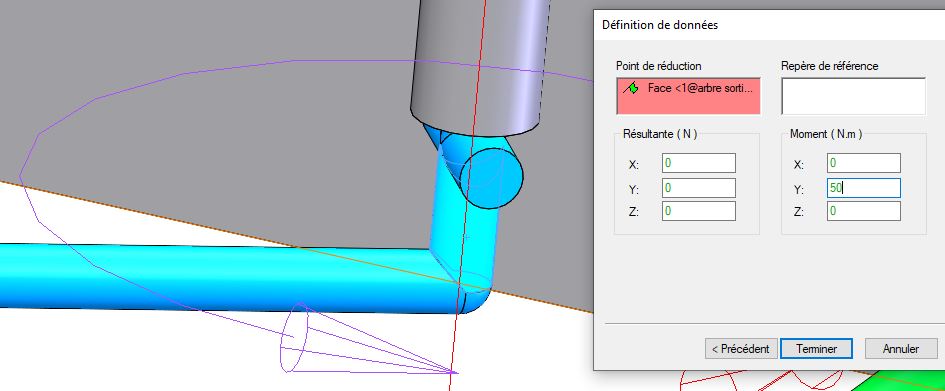
Task: Edit the Résultante X field
Action: (x=699, y=163)
